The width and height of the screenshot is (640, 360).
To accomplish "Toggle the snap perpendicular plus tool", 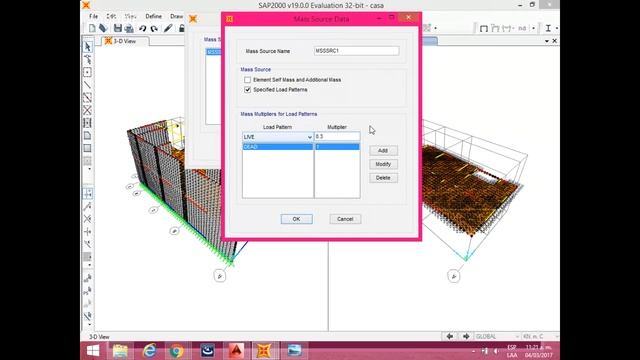I will tap(87, 231).
